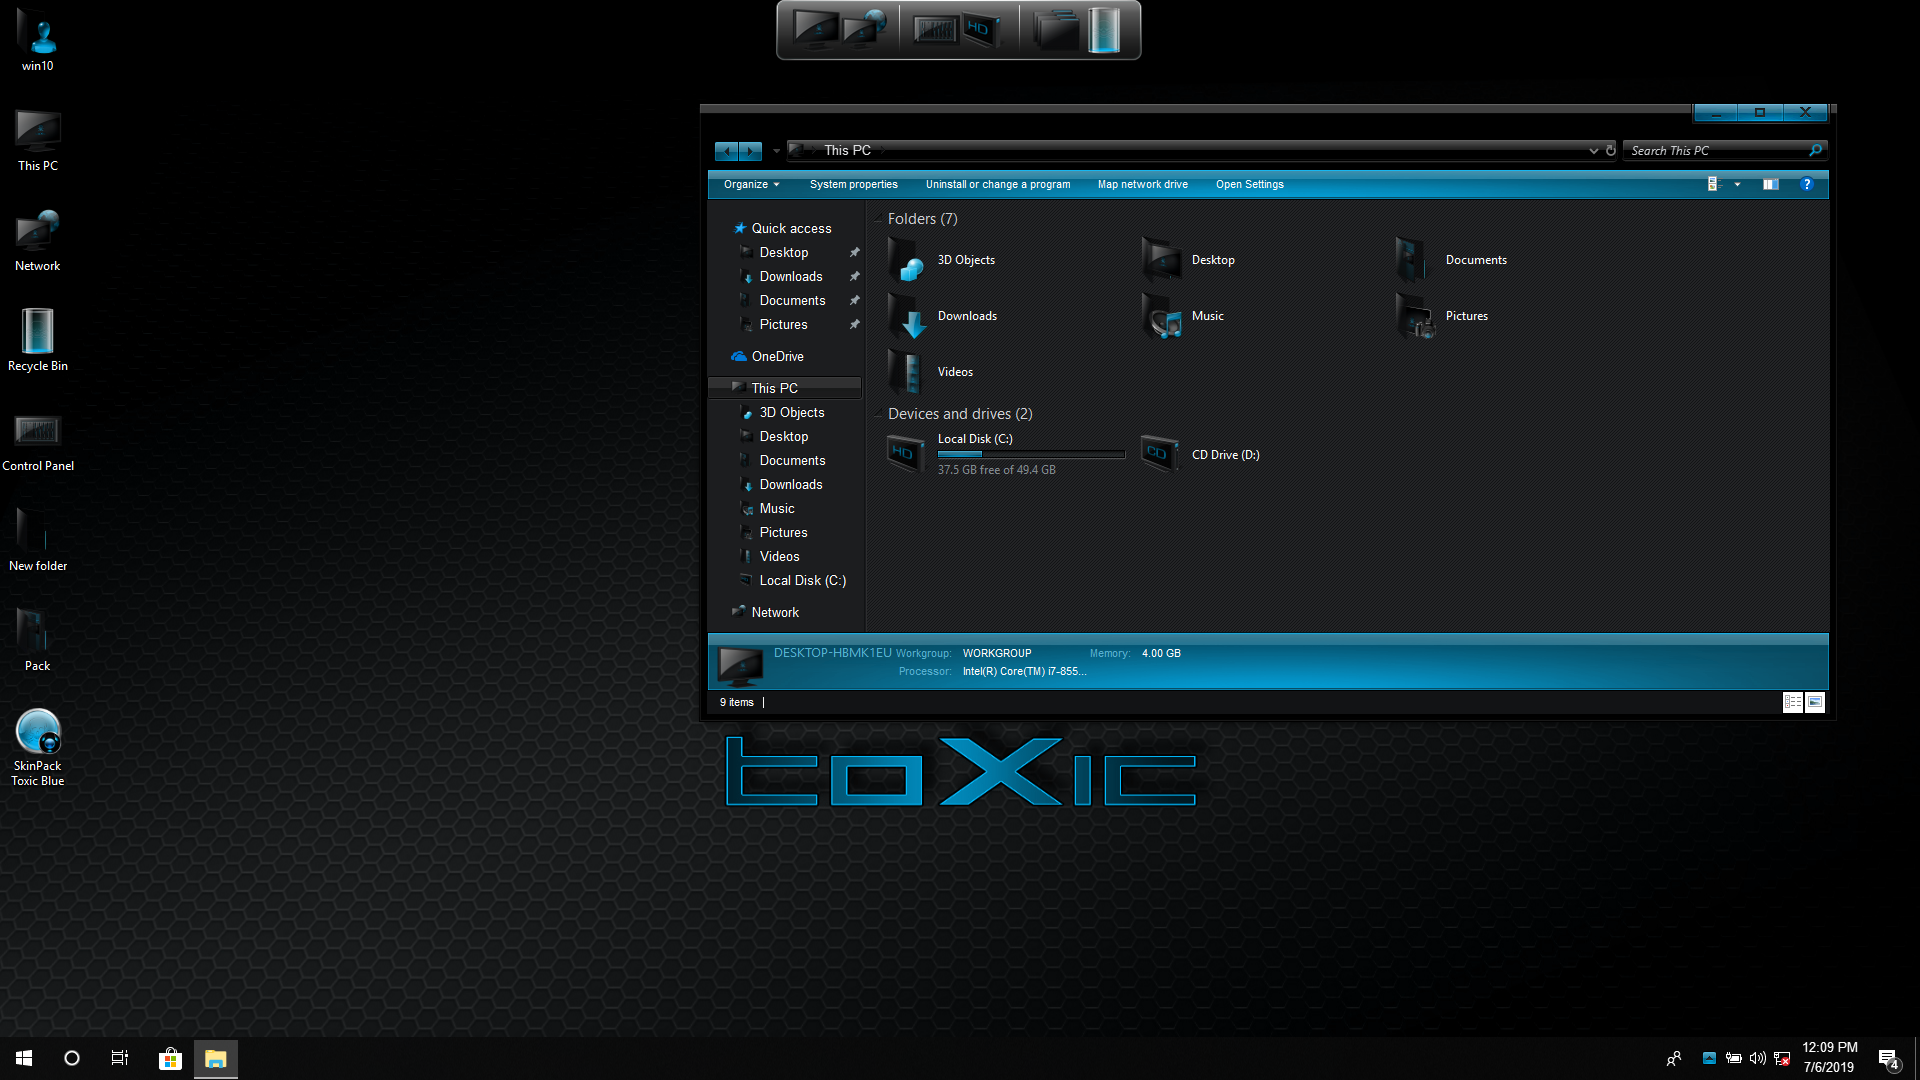Open the Organize dropdown menu

pos(751,184)
